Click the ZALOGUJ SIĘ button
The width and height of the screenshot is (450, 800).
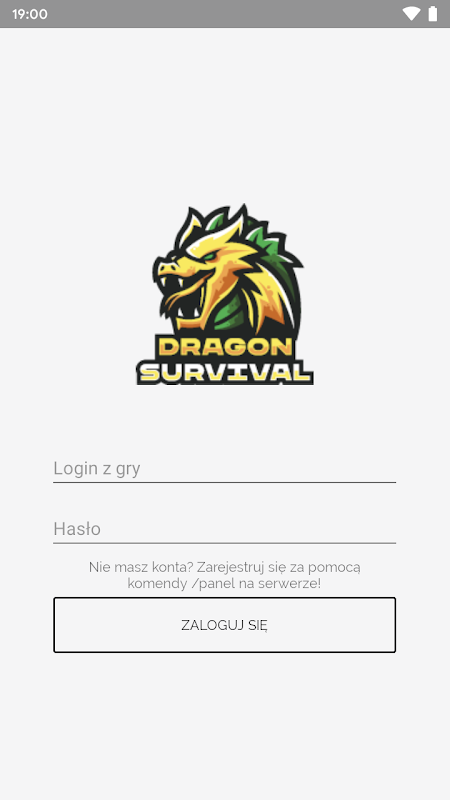point(224,624)
